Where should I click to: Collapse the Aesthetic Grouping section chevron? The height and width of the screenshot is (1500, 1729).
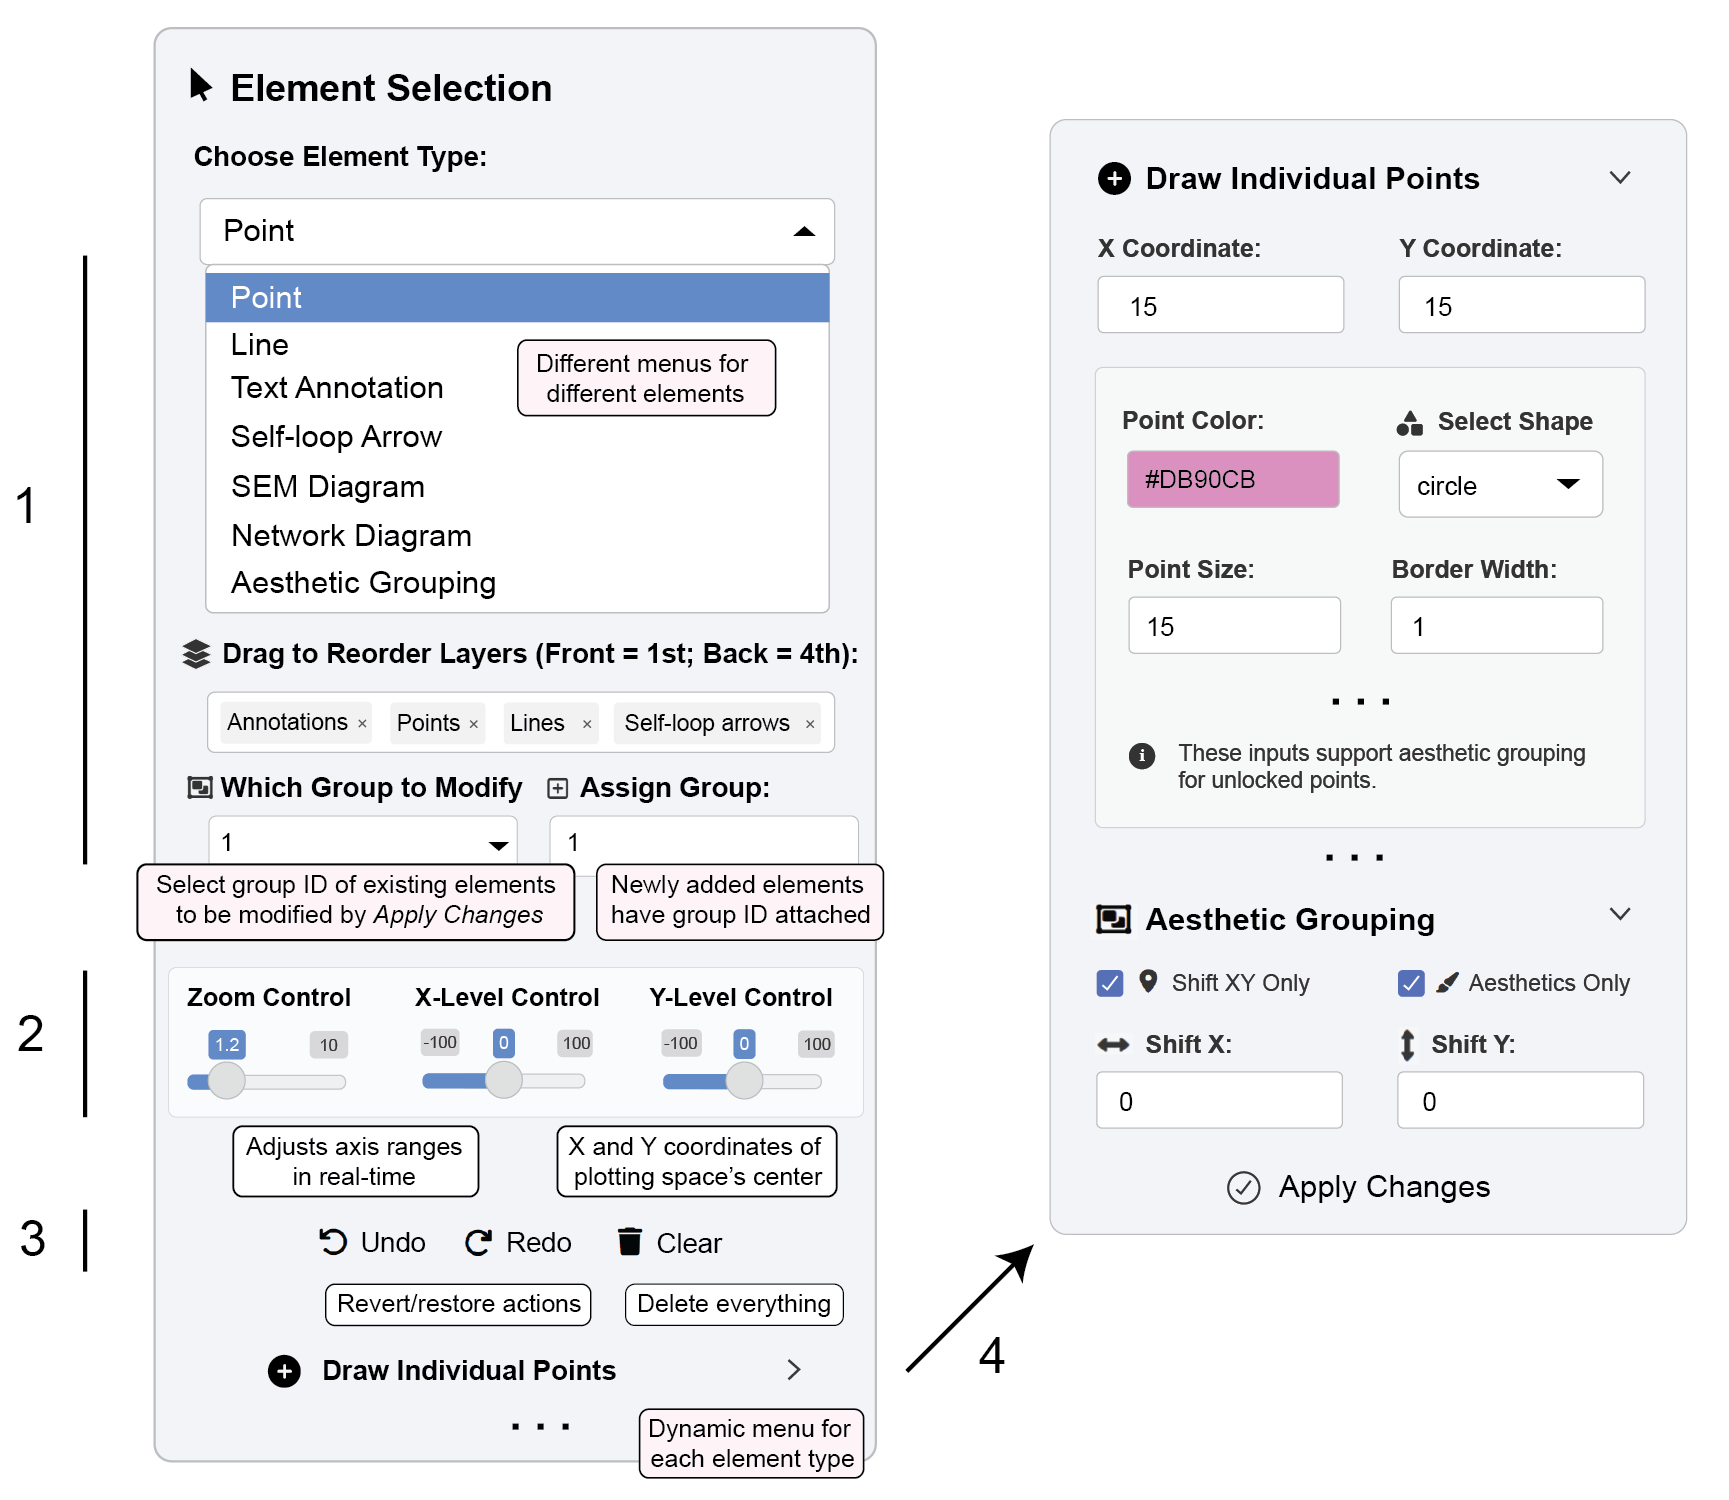click(x=1620, y=914)
